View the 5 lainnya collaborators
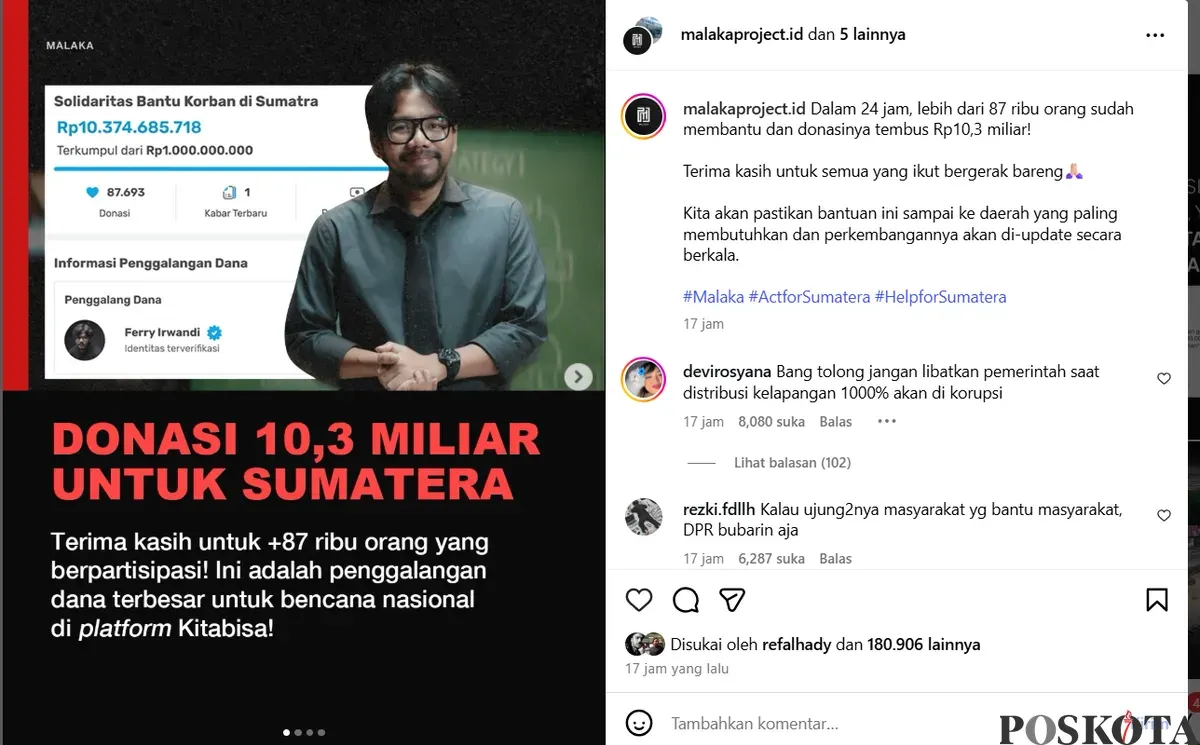Image resolution: width=1200 pixels, height=745 pixels. 873,34
